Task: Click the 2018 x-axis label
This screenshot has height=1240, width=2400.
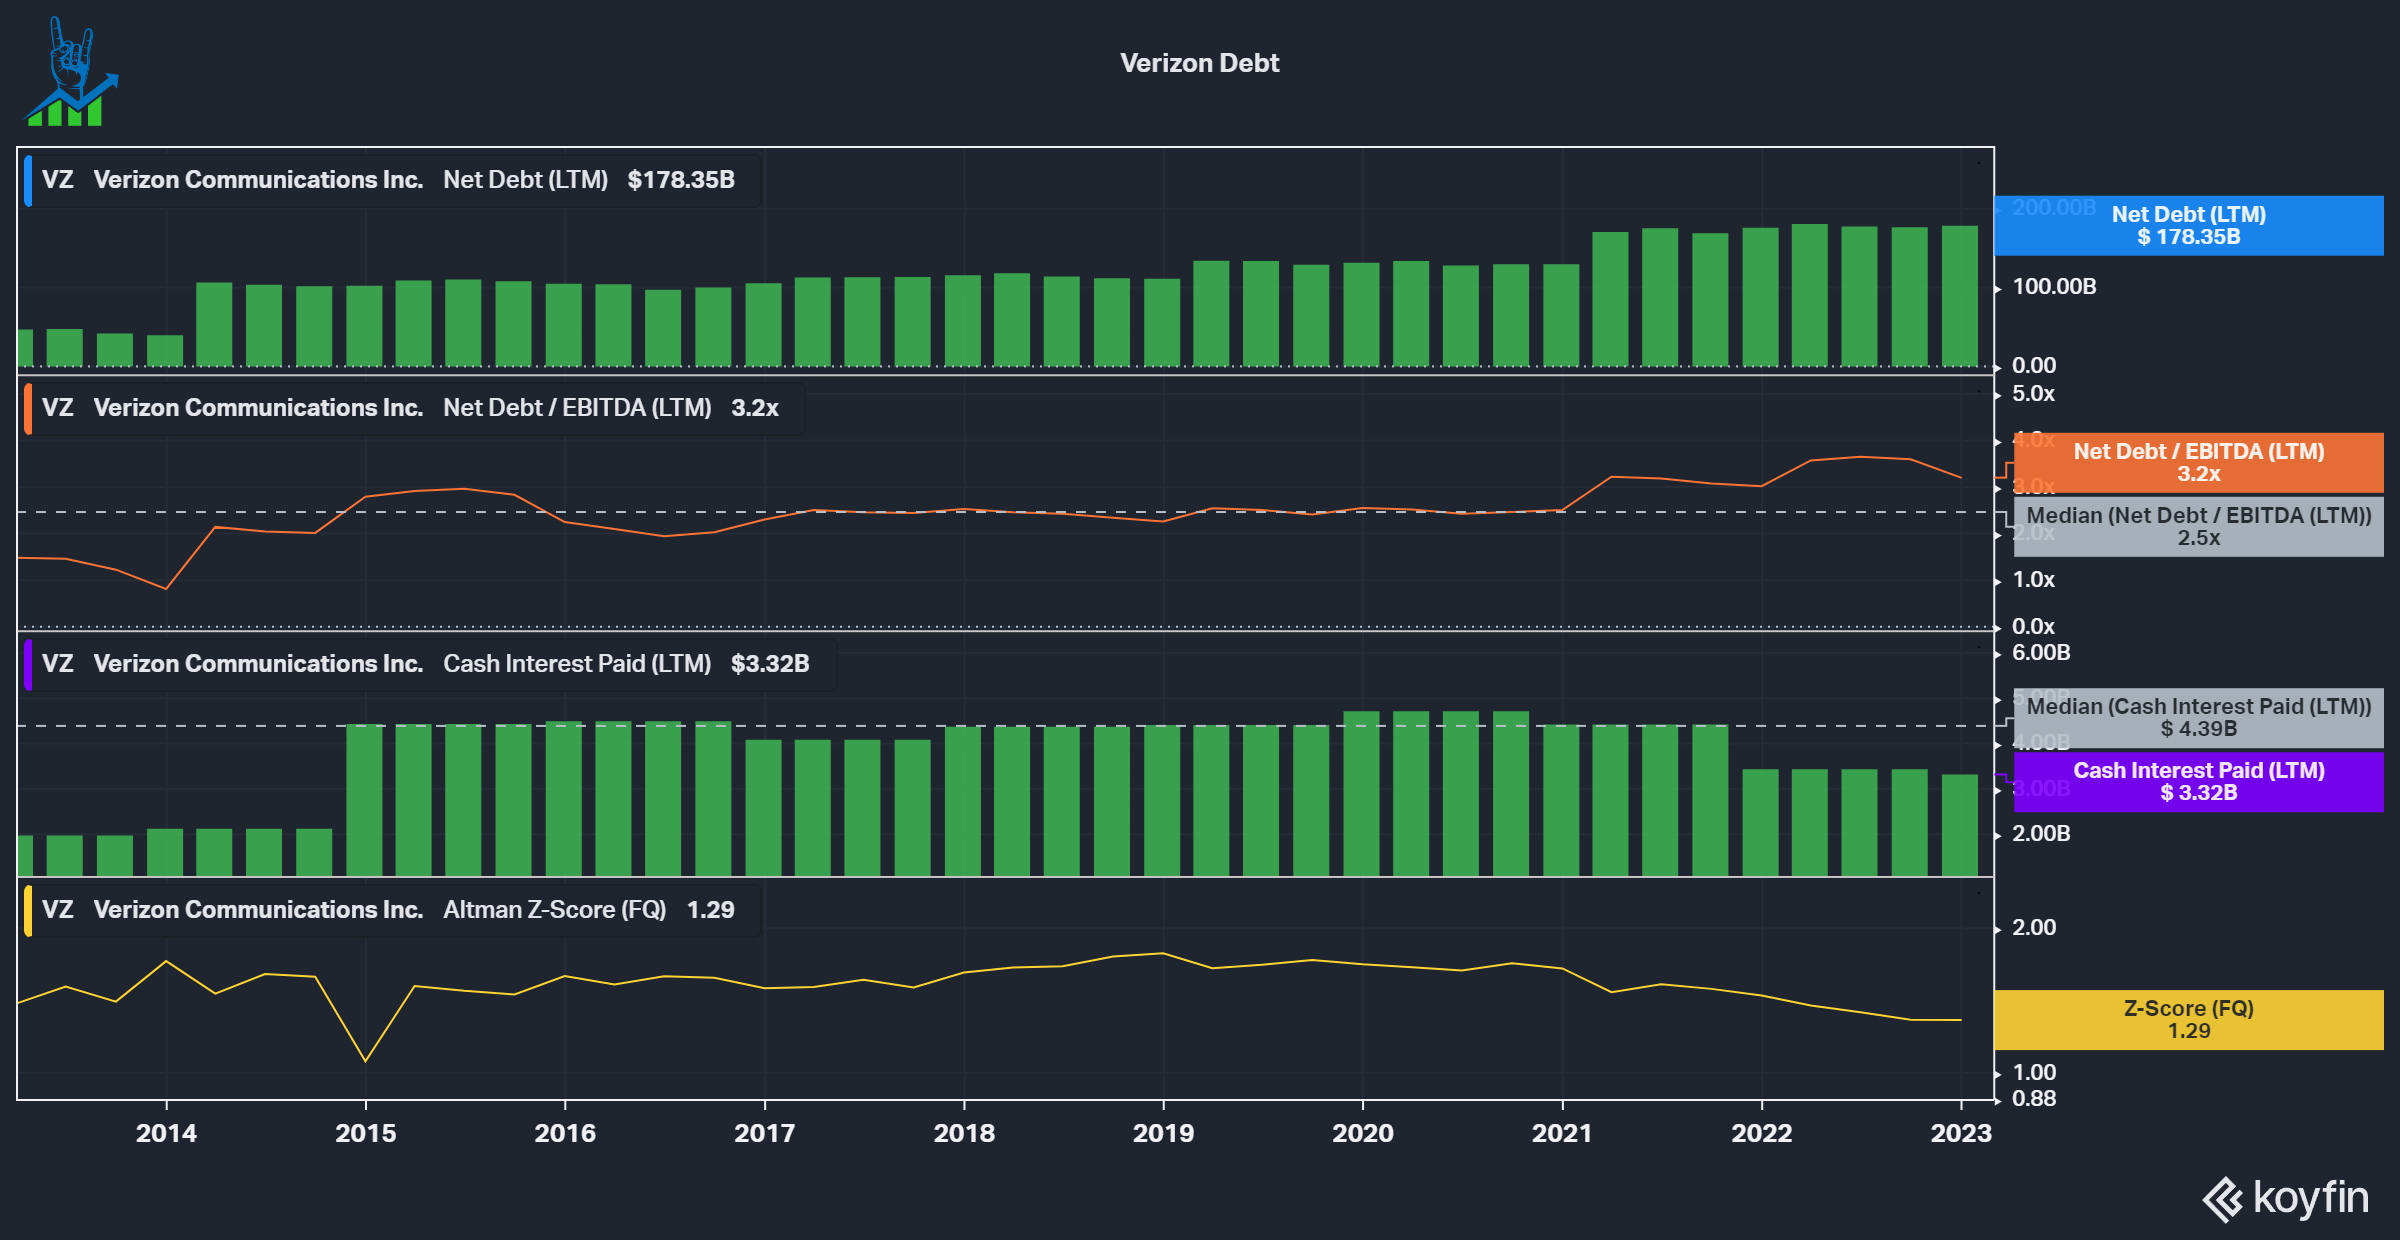Action: coord(964,1133)
